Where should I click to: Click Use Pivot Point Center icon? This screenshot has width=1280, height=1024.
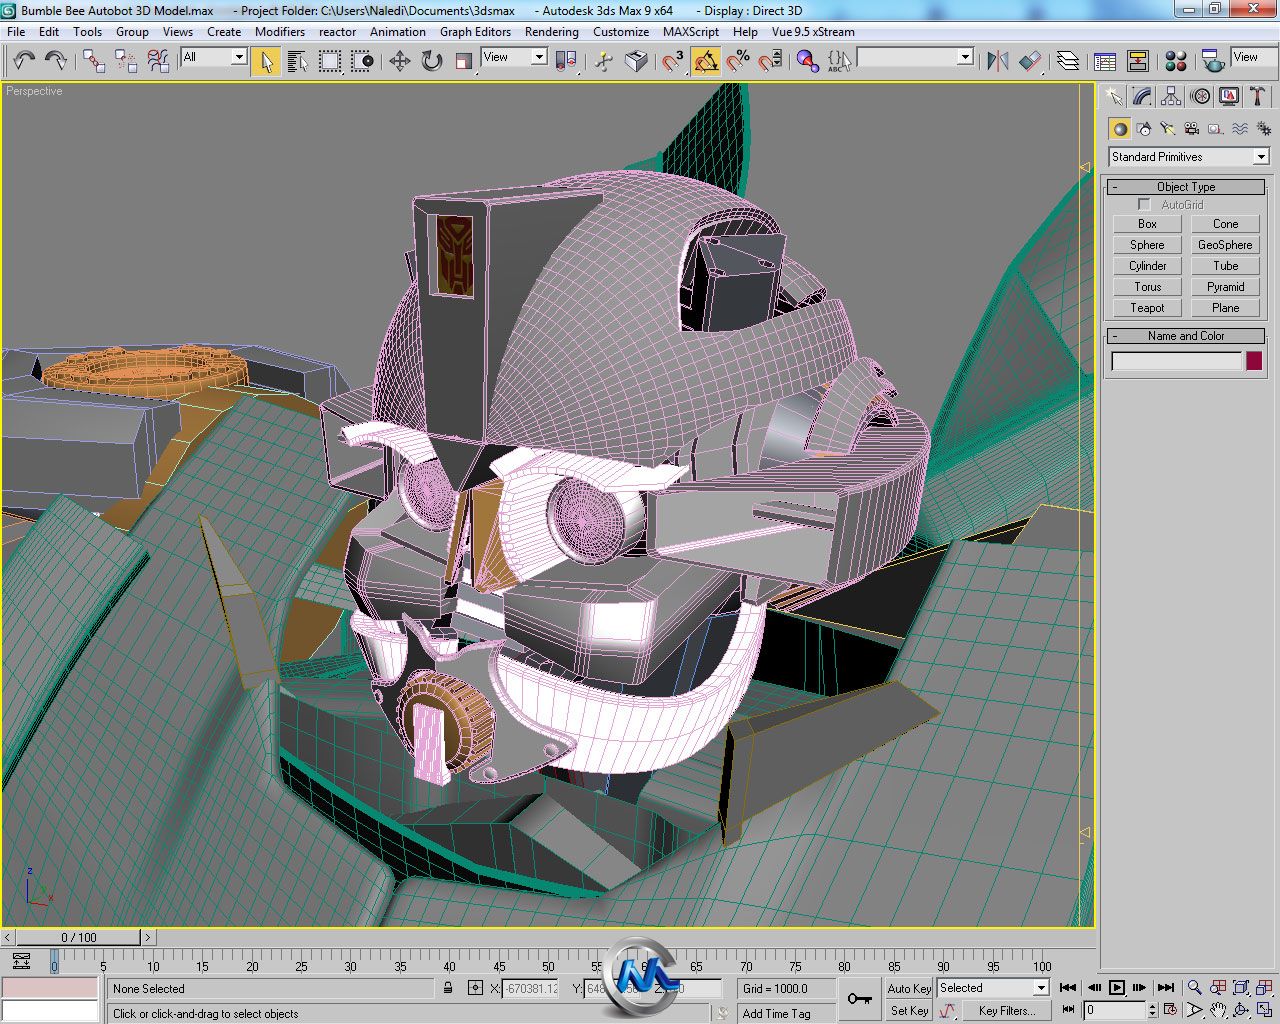(566, 61)
